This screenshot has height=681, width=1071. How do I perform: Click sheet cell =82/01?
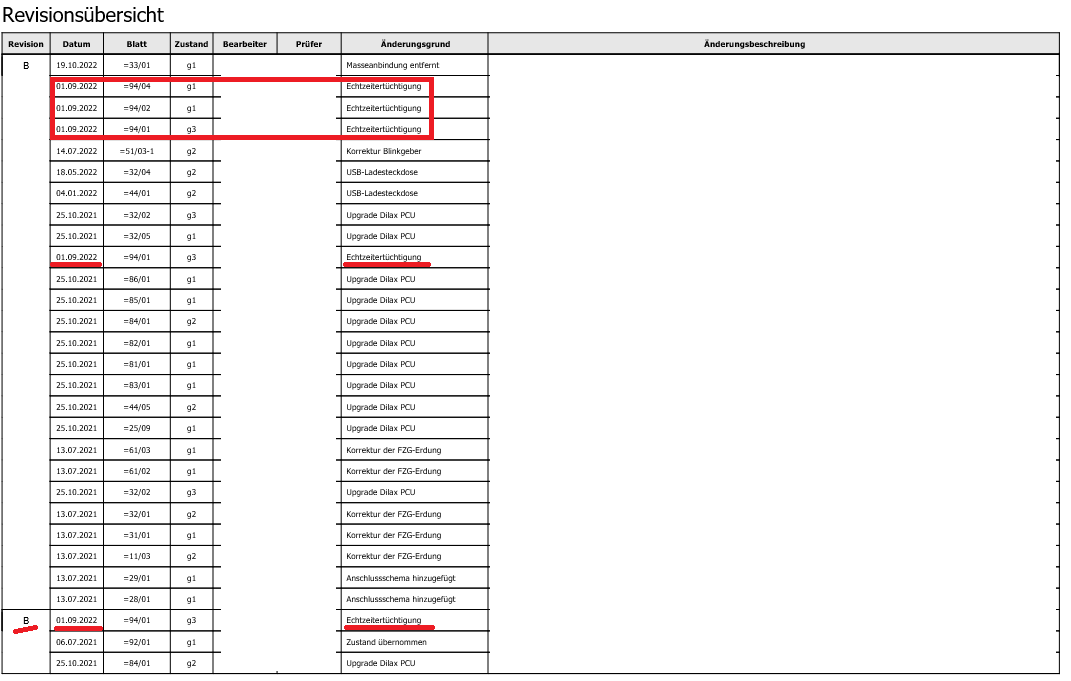coord(137,344)
